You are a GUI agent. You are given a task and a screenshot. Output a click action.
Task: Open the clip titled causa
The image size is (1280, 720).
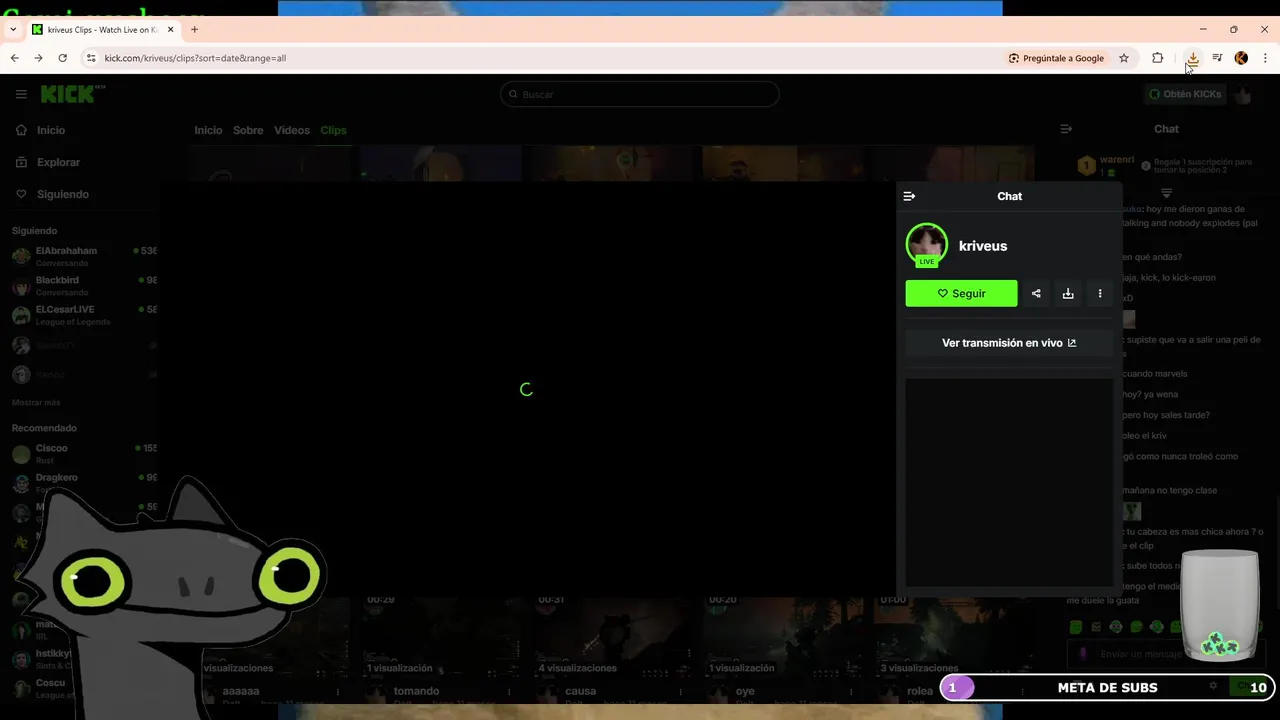[580, 691]
